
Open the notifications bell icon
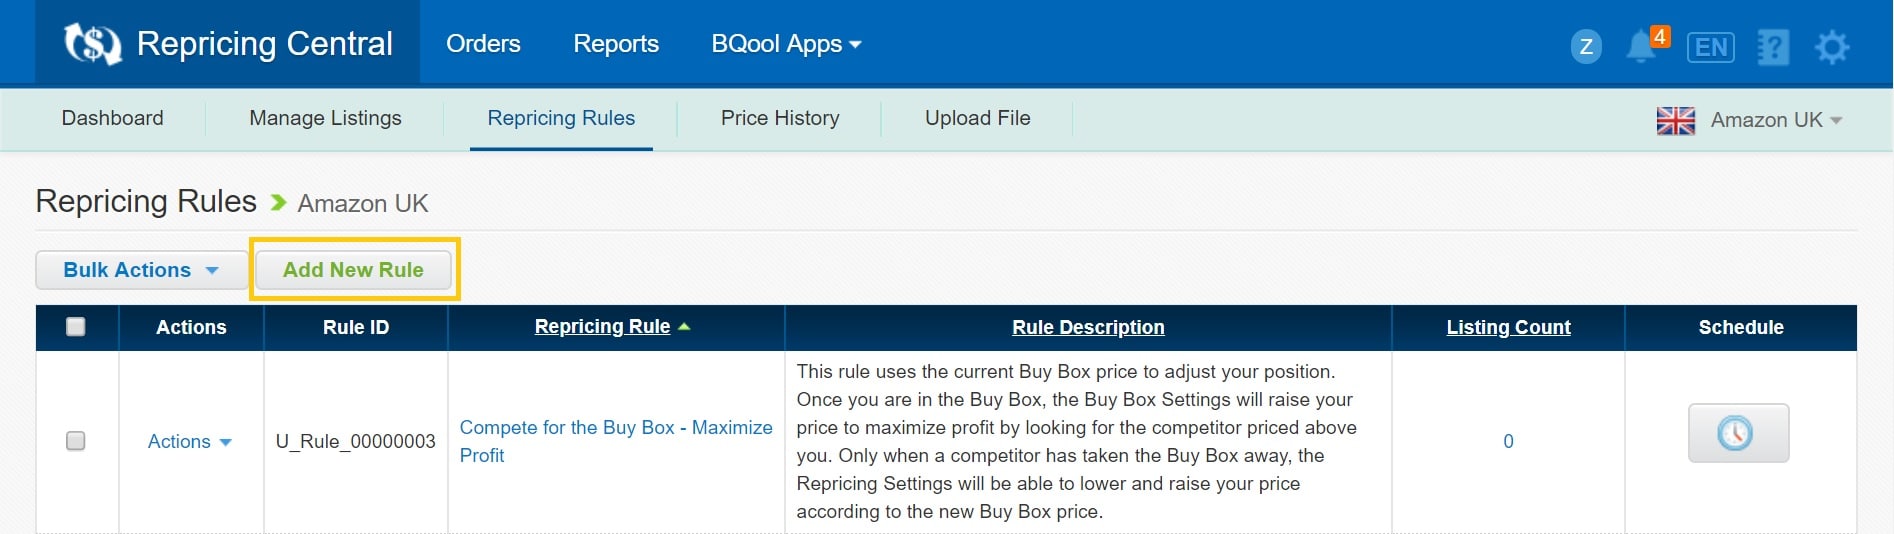click(x=1641, y=47)
